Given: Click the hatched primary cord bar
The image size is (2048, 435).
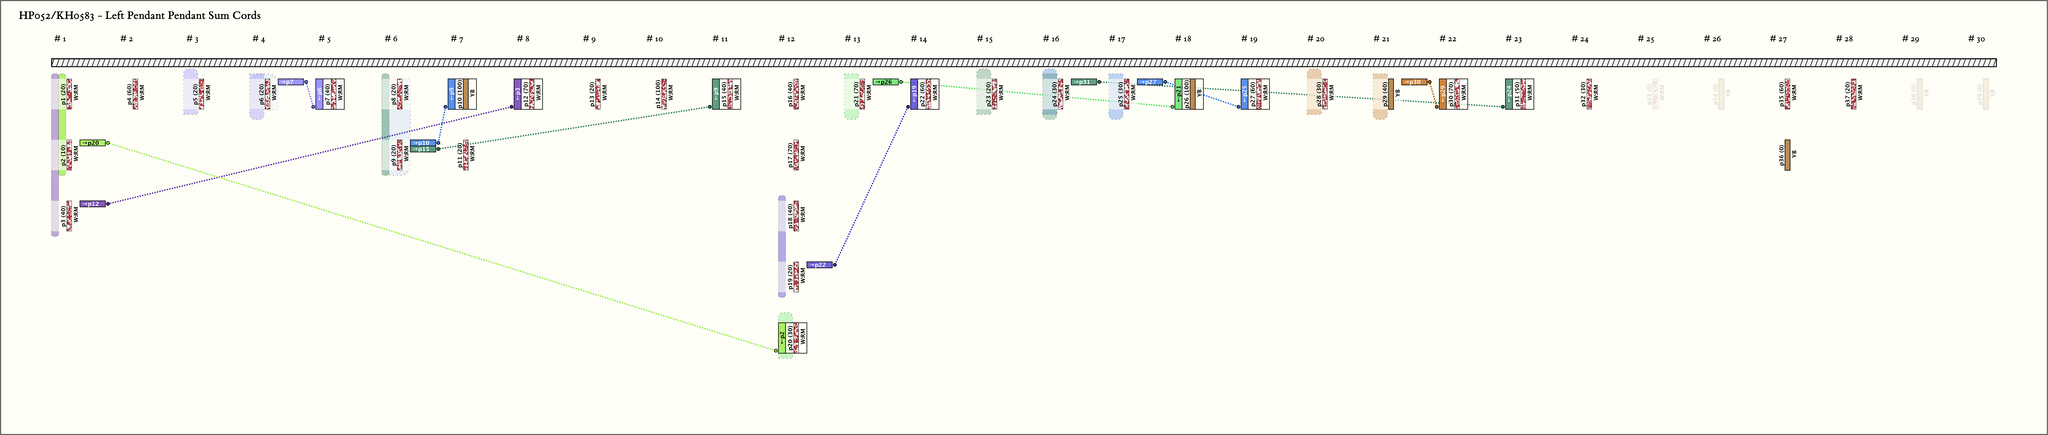Looking at the screenshot, I should [x=1024, y=63].
